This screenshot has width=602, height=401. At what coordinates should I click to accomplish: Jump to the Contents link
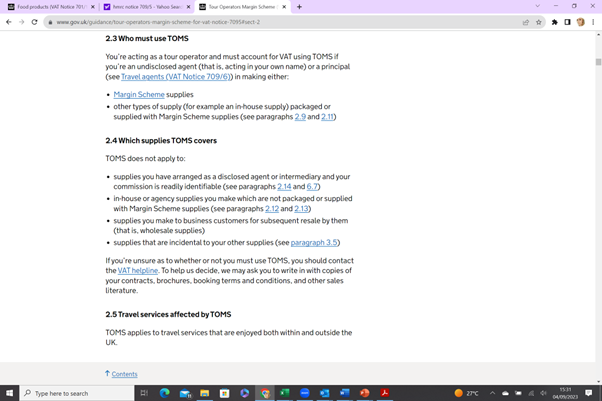[x=124, y=374]
